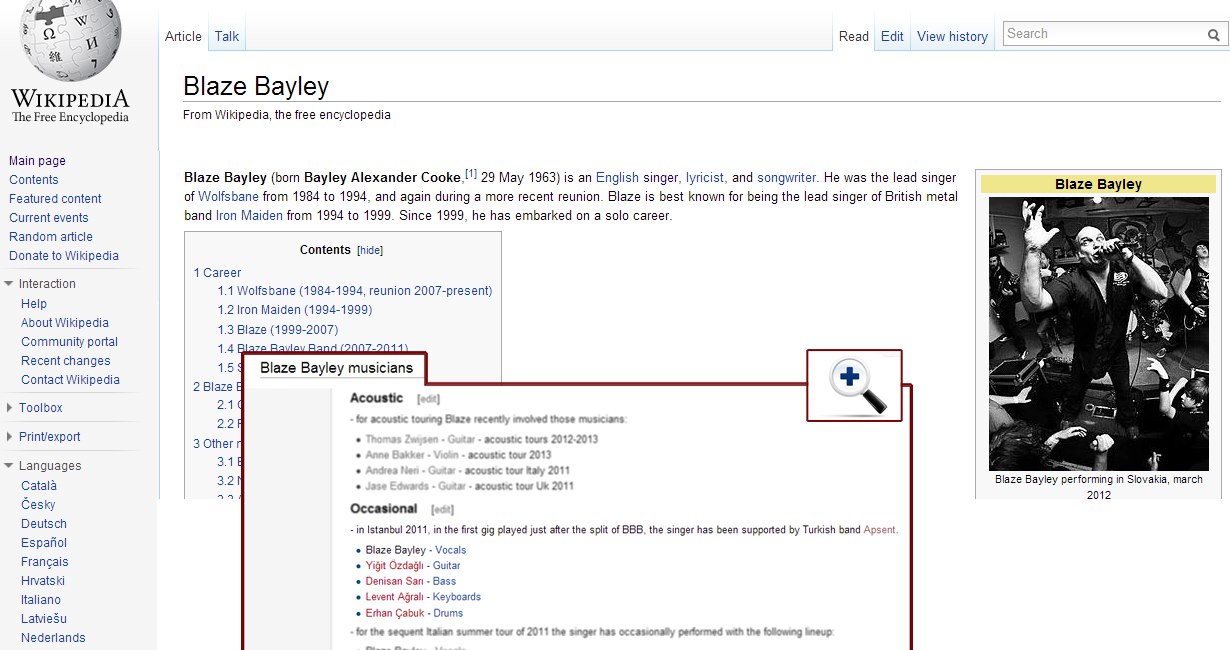1230x650 pixels.
Task: Open Donate to Wikipedia link
Action: point(64,256)
